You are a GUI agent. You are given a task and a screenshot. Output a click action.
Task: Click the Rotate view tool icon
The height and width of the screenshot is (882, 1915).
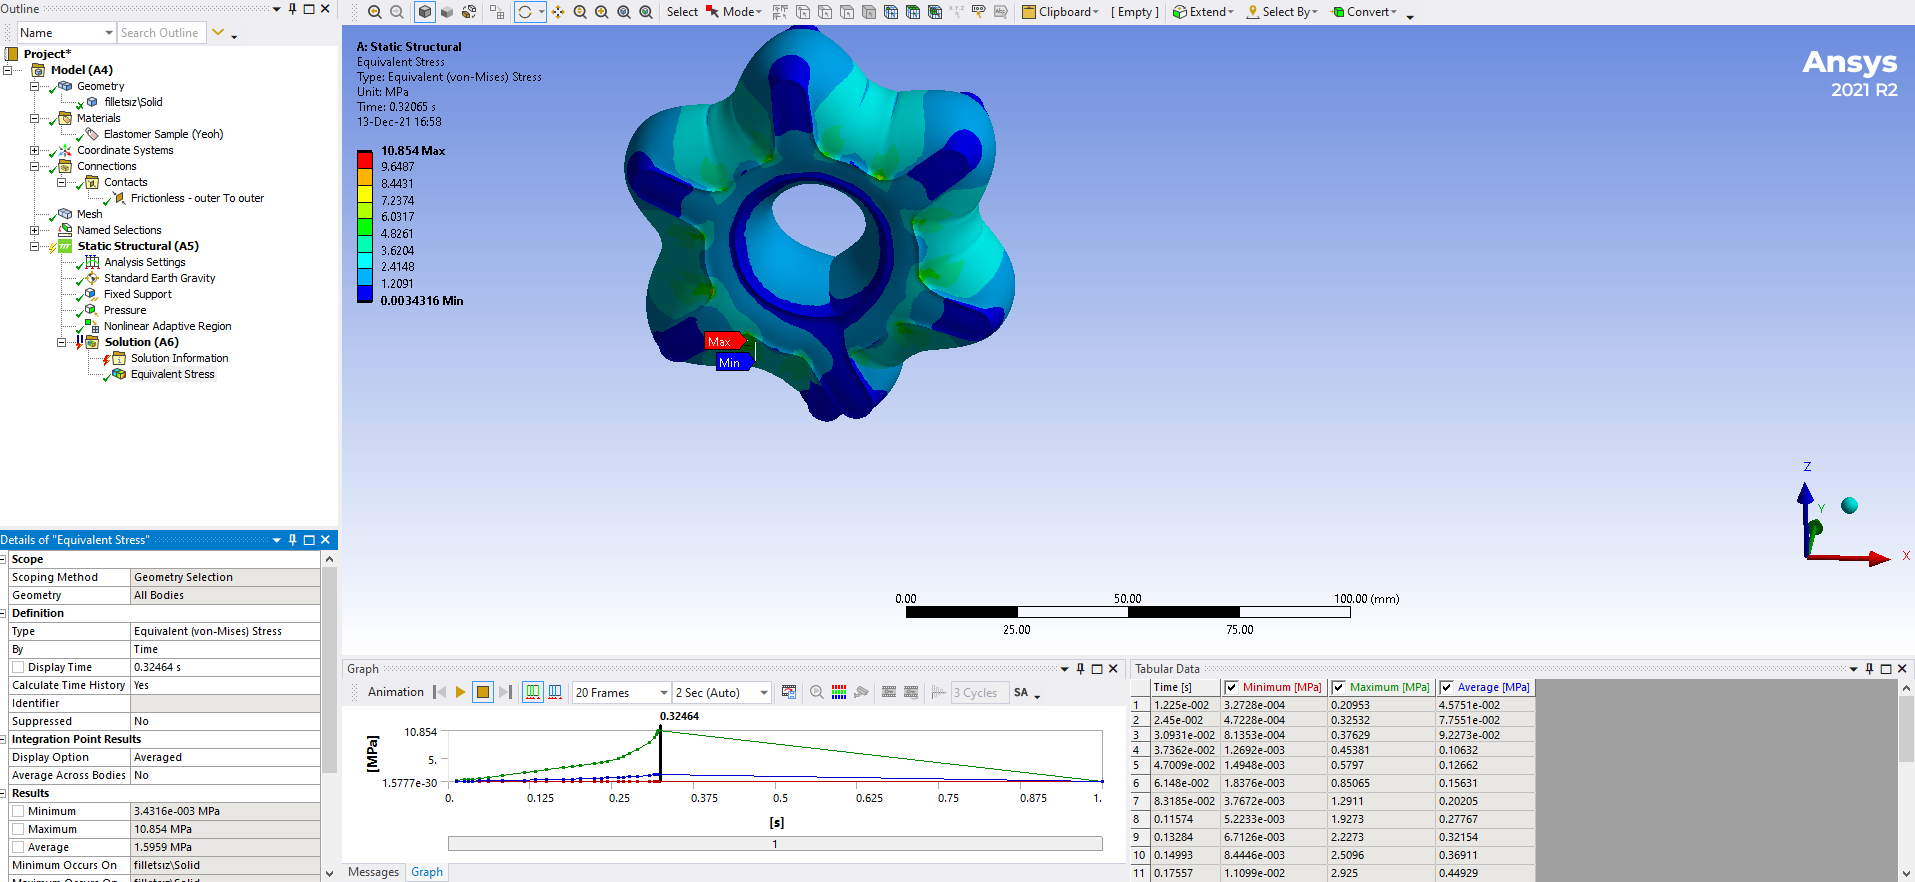(x=525, y=12)
